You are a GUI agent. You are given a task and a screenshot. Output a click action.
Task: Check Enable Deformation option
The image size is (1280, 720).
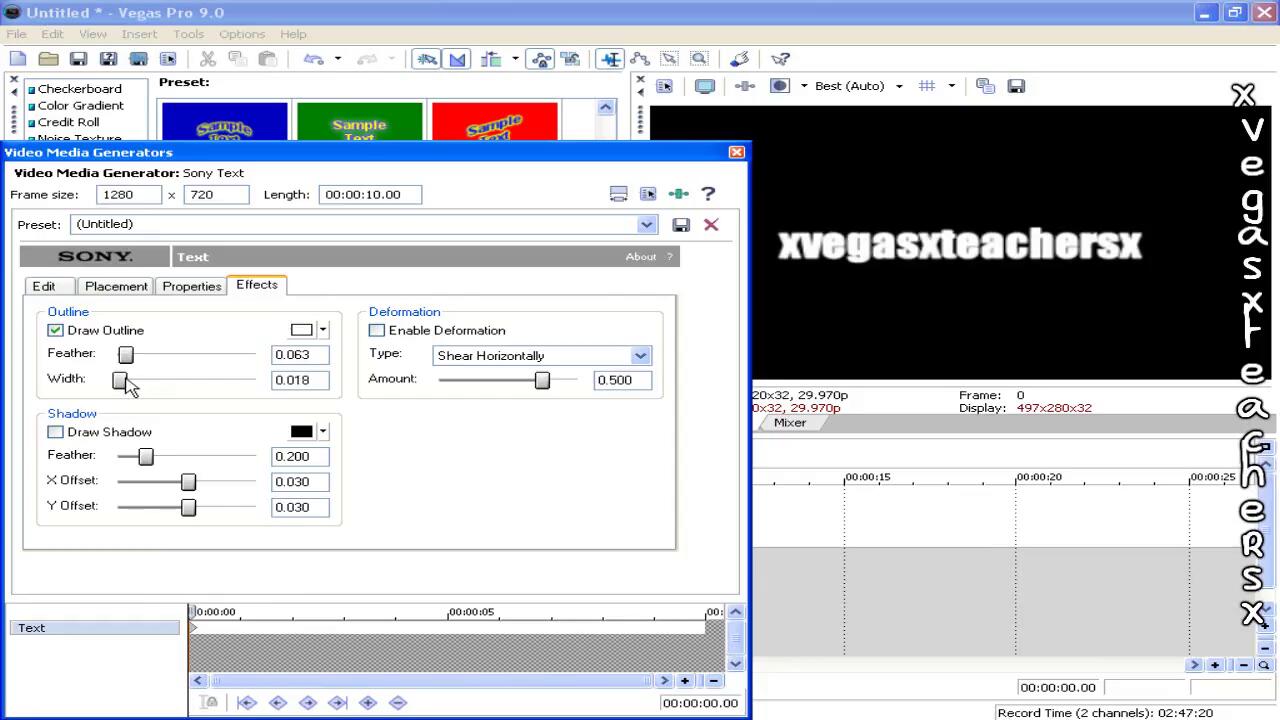pos(377,330)
